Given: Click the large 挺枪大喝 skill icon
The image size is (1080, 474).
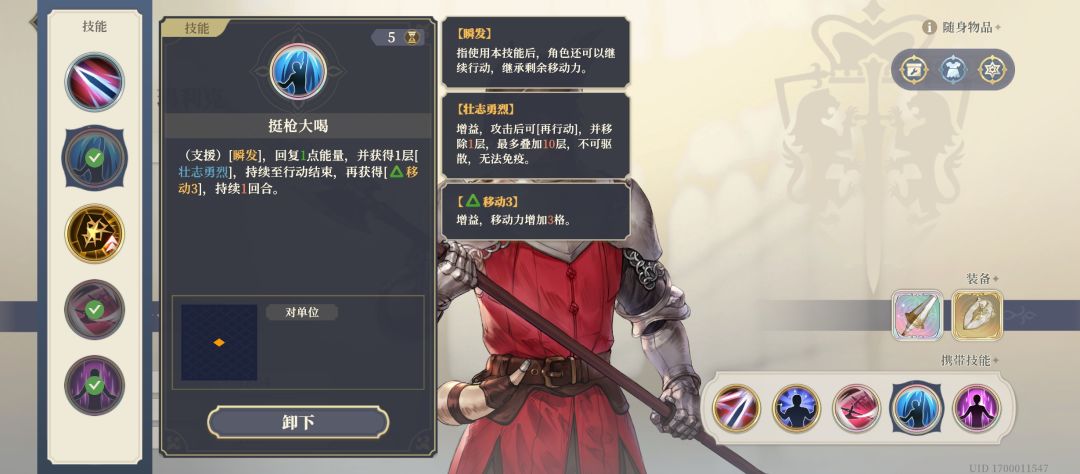Looking at the screenshot, I should pos(298,71).
